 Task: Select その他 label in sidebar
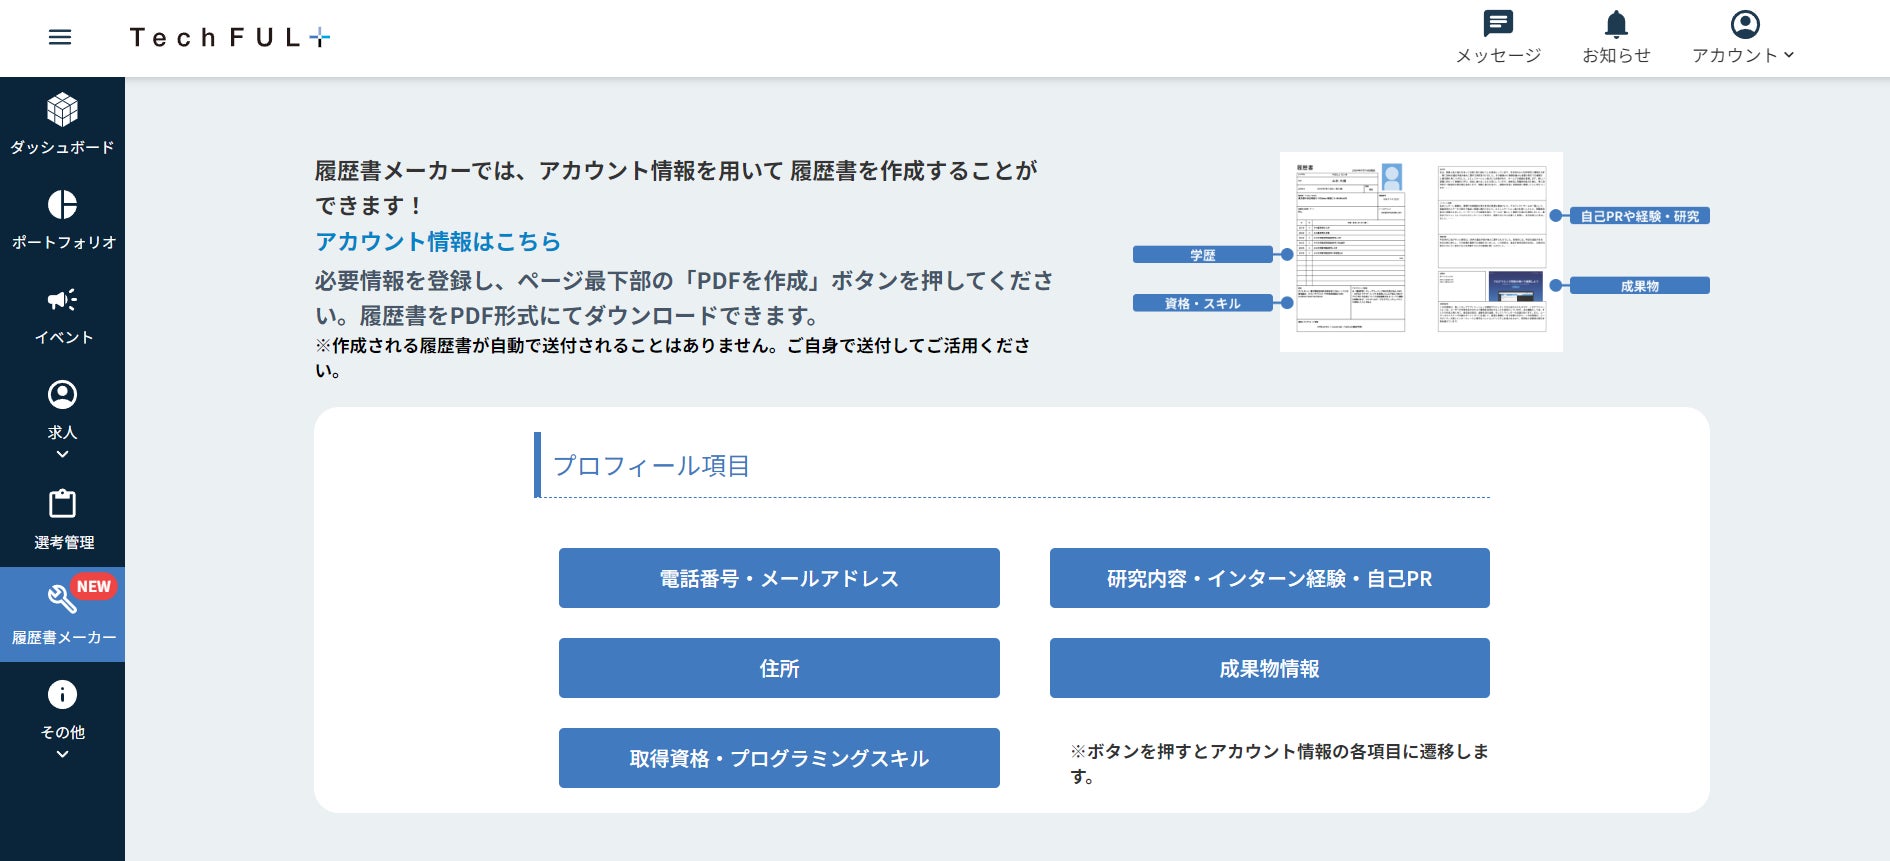coord(62,732)
